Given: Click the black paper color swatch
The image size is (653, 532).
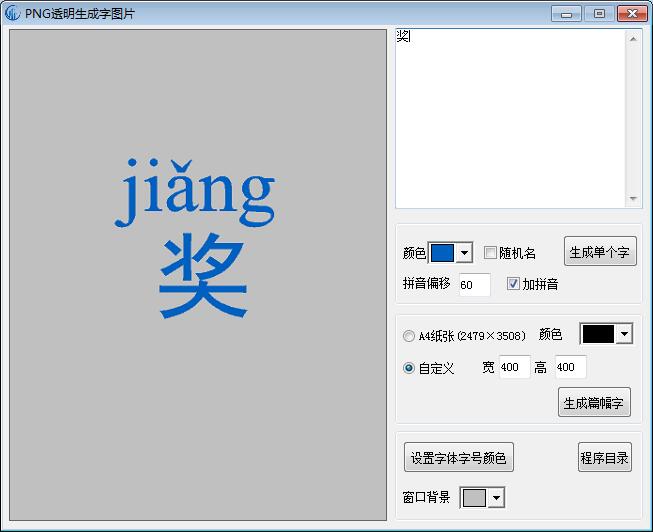Looking at the screenshot, I should coord(598,334).
